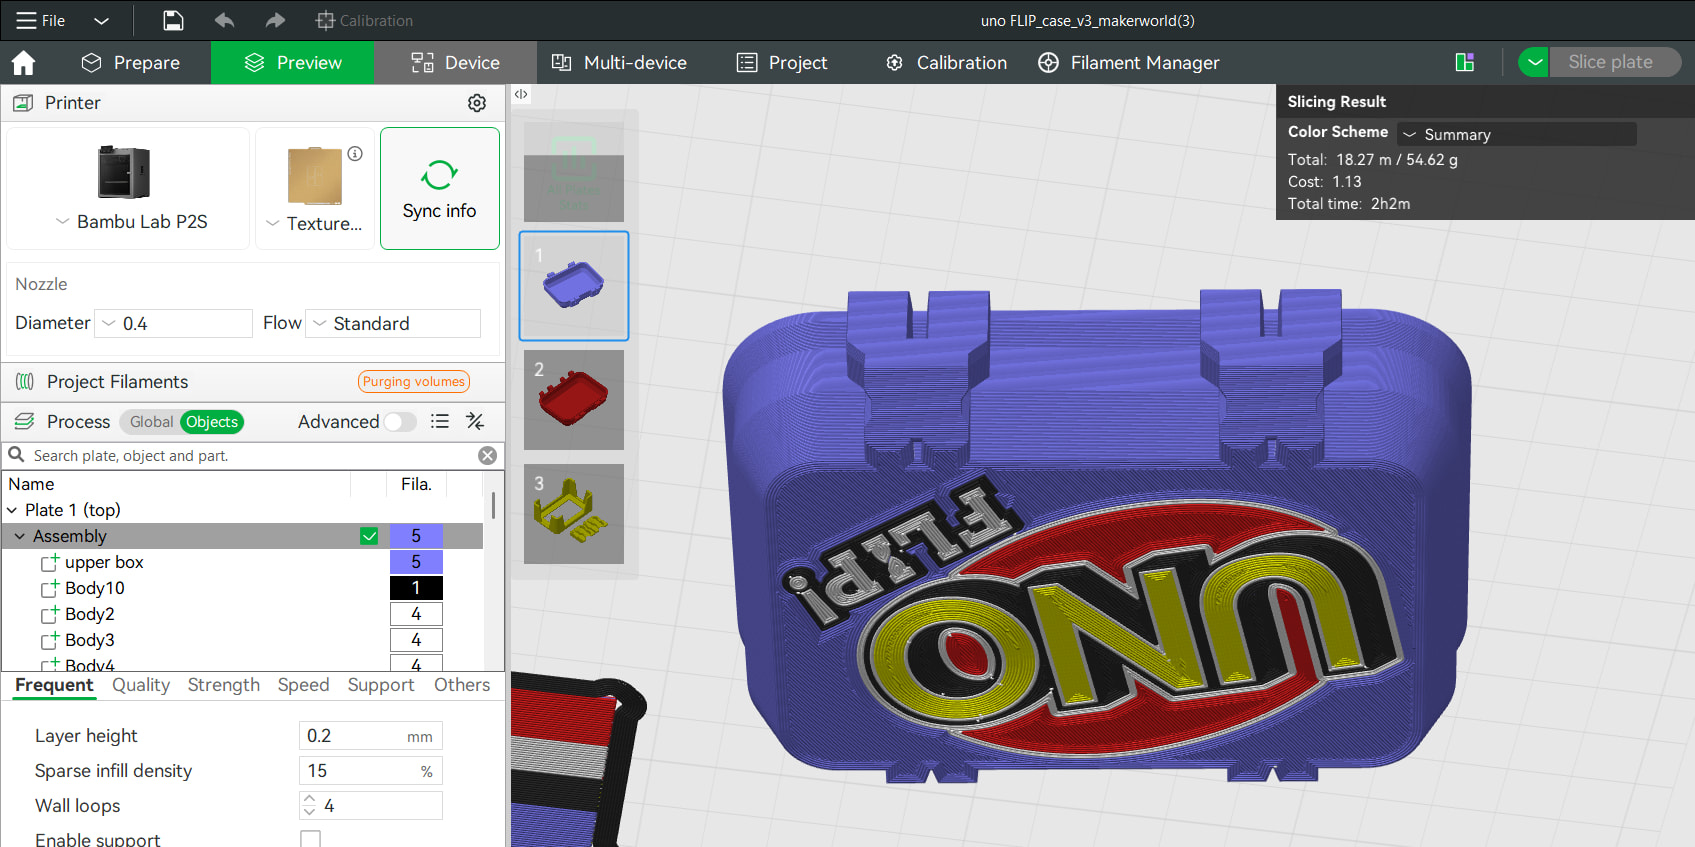
Task: Select the Bambu Lab P2S printer image
Action: point(124,171)
